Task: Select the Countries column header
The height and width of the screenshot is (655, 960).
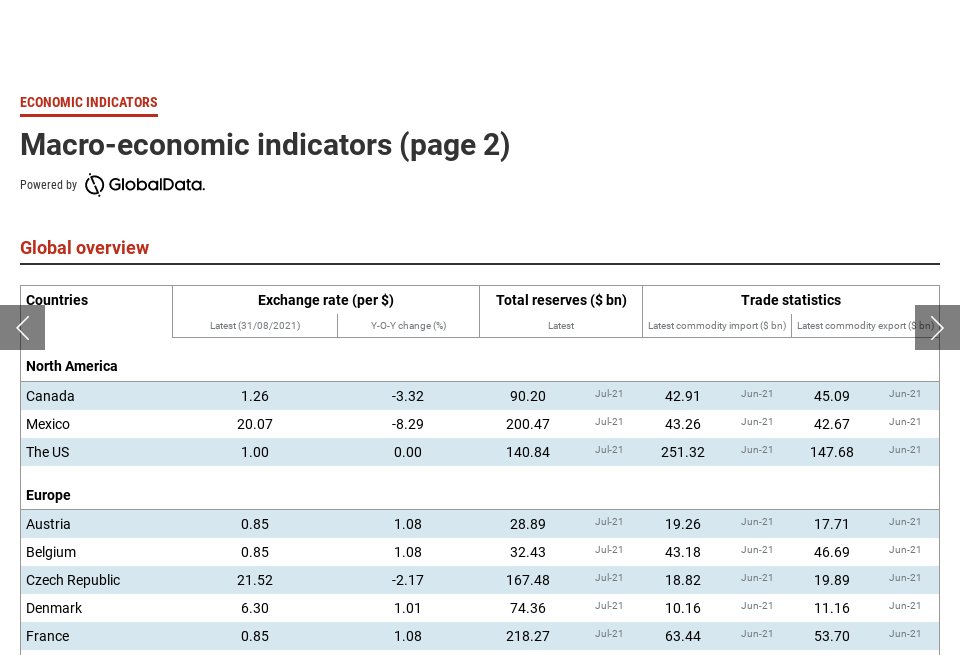Action: click(56, 300)
